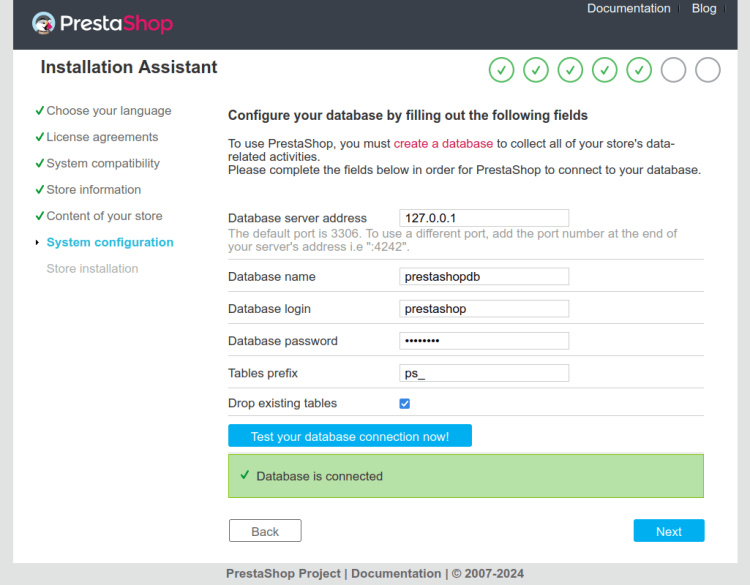Follow the 'create a database' link

[x=443, y=144]
